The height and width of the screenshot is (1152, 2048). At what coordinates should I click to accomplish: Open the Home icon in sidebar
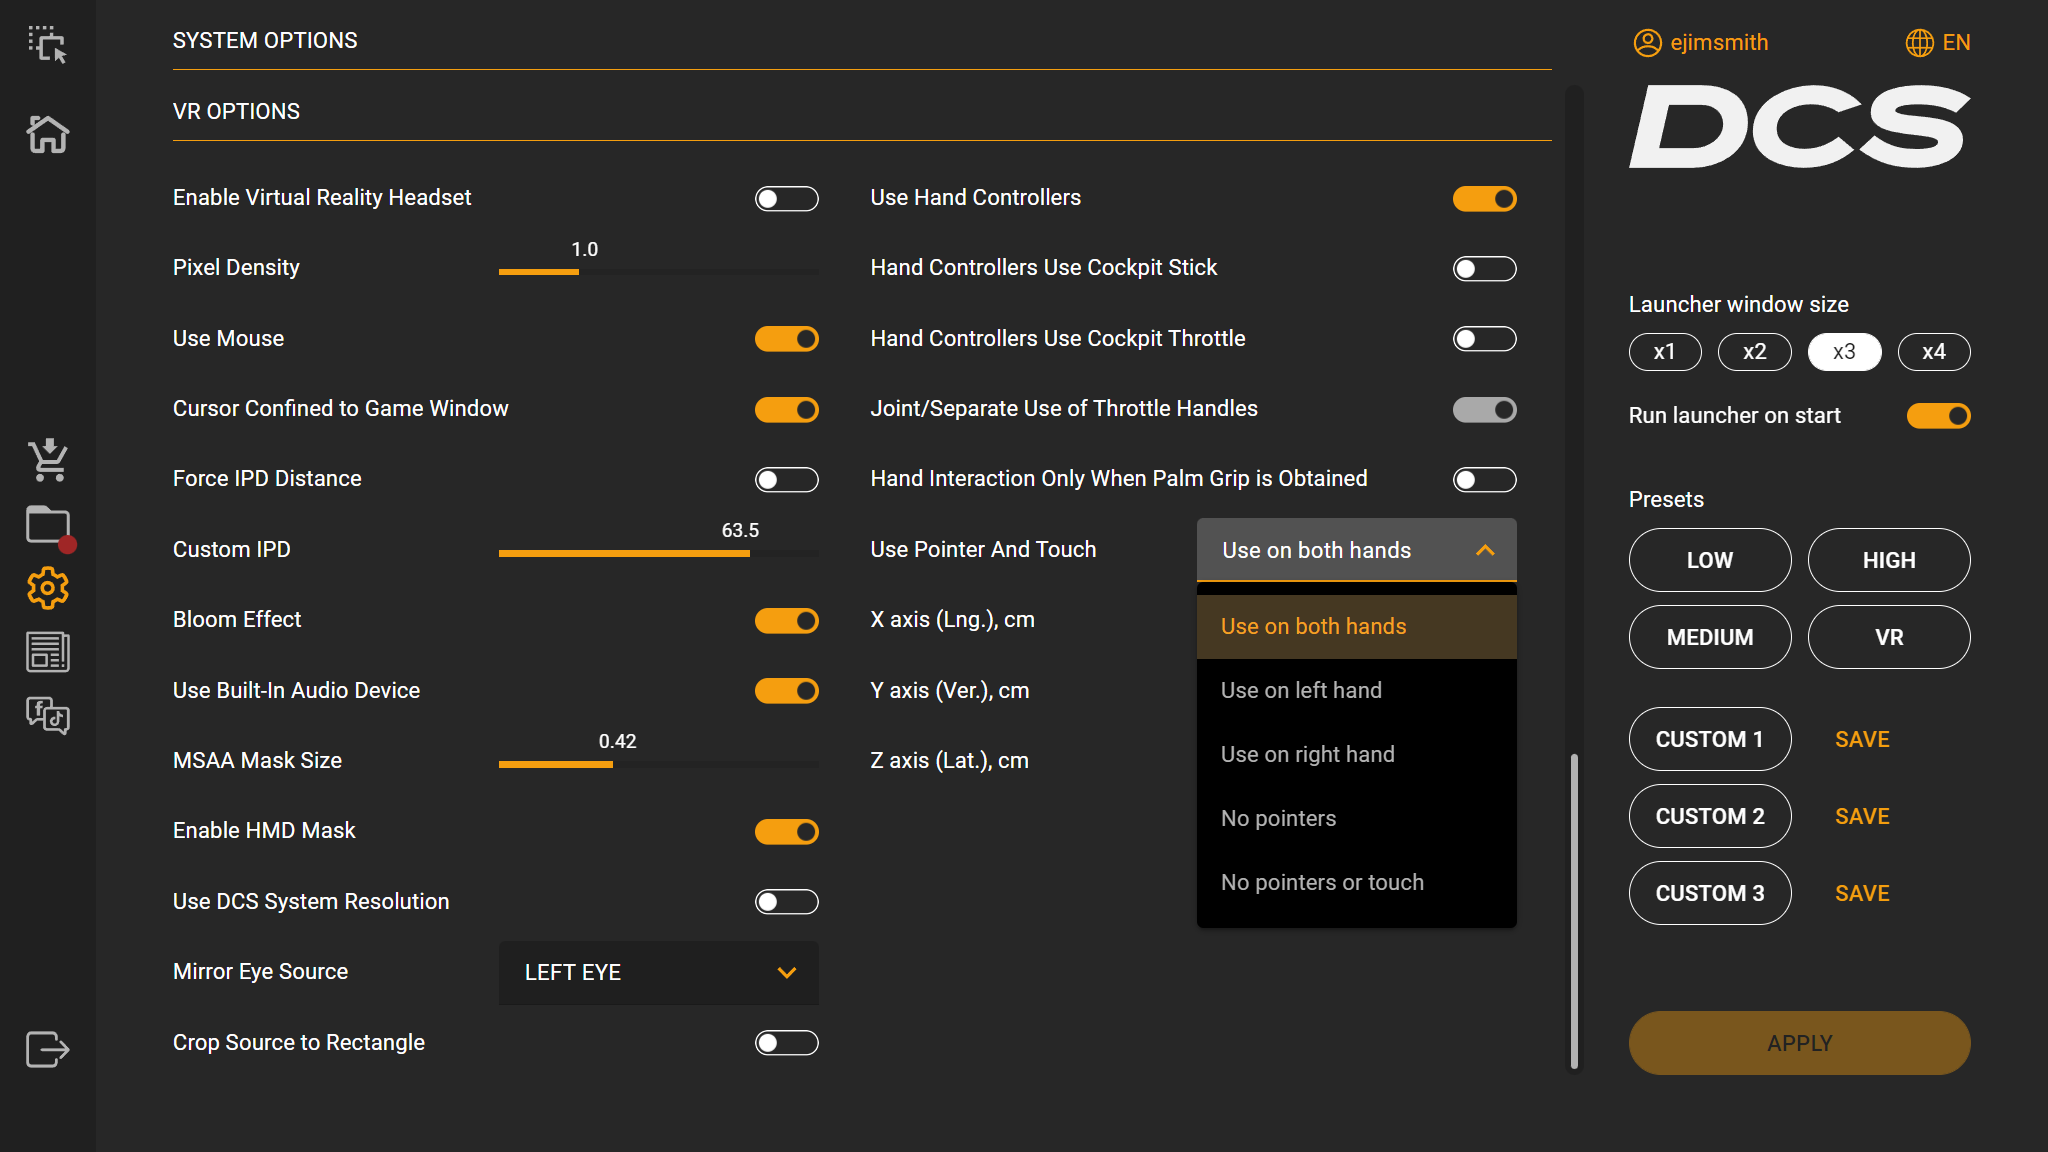click(47, 134)
